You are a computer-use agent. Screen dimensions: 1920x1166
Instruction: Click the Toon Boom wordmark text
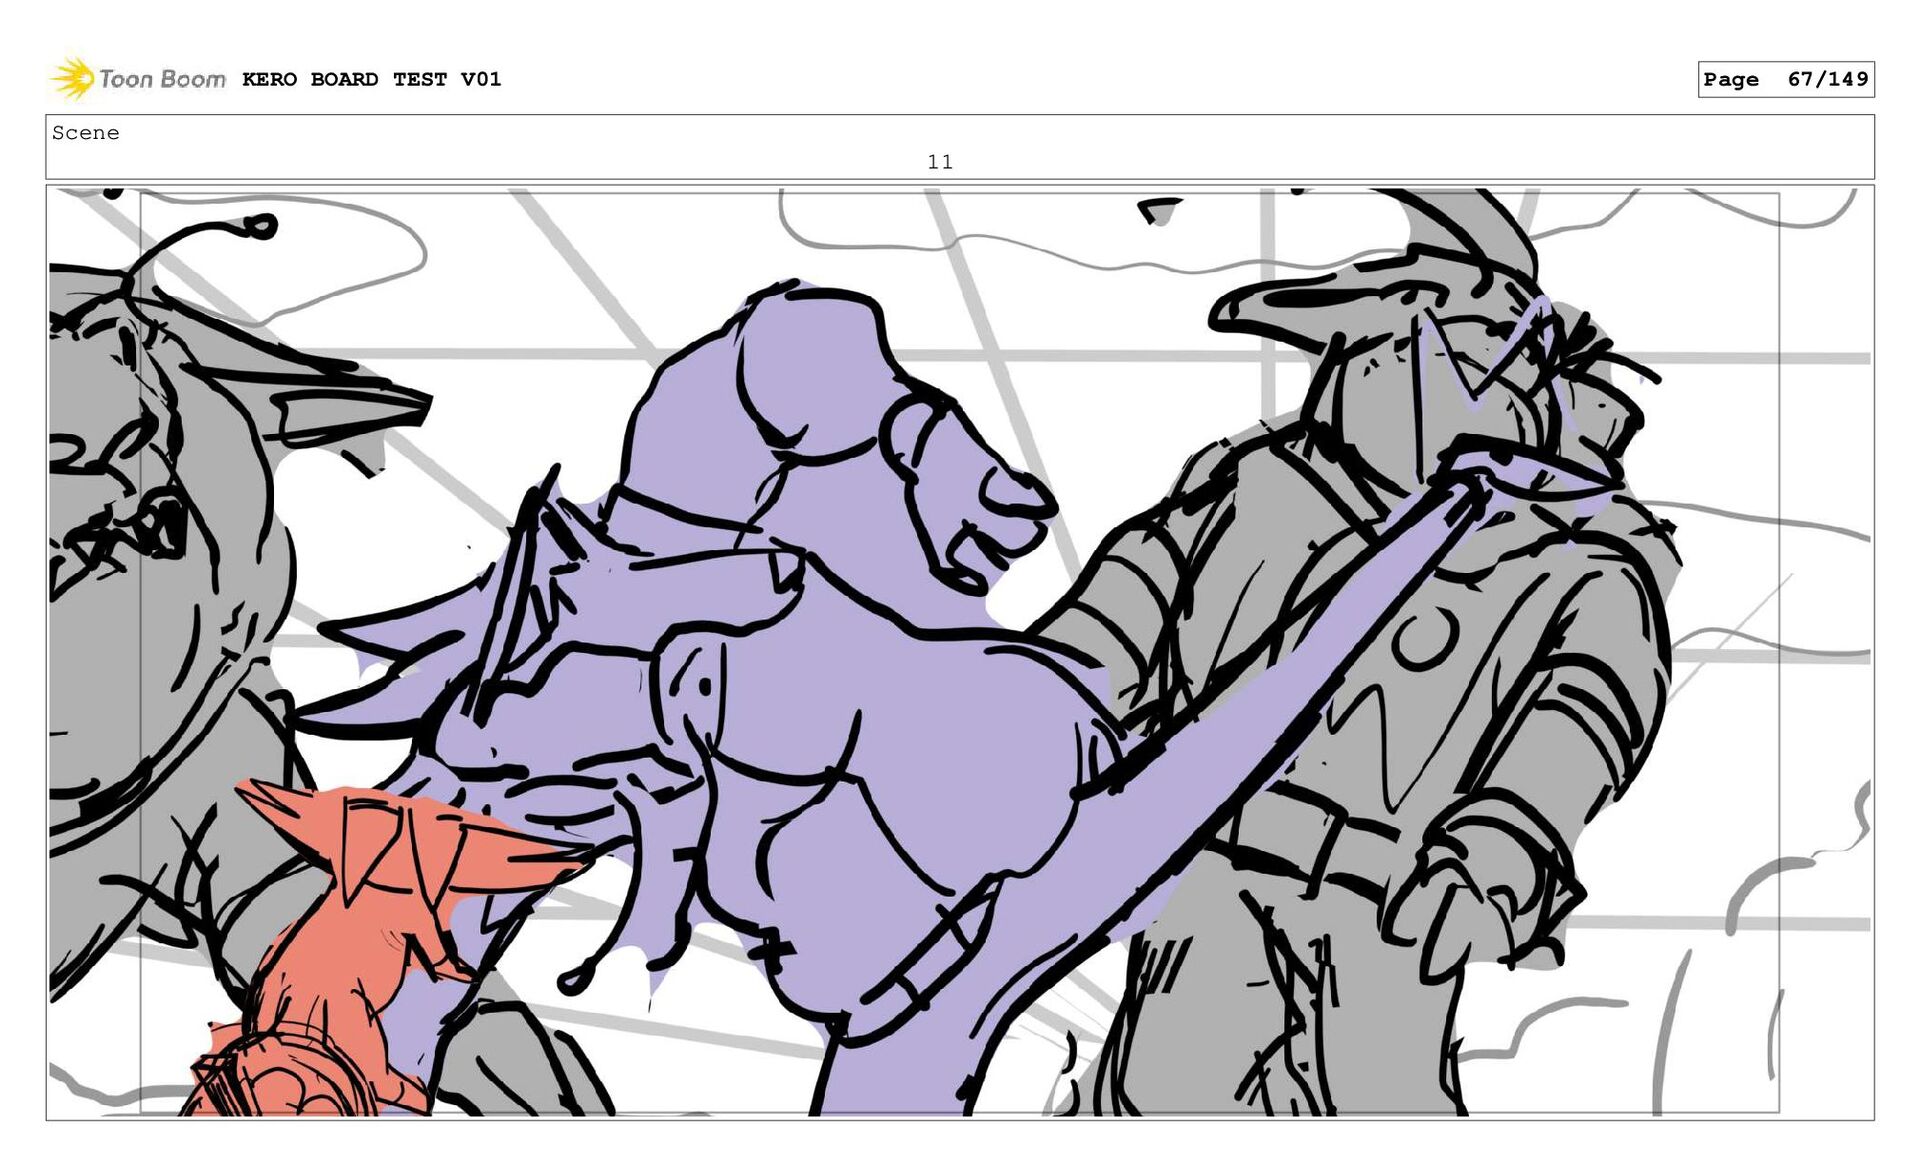[162, 79]
